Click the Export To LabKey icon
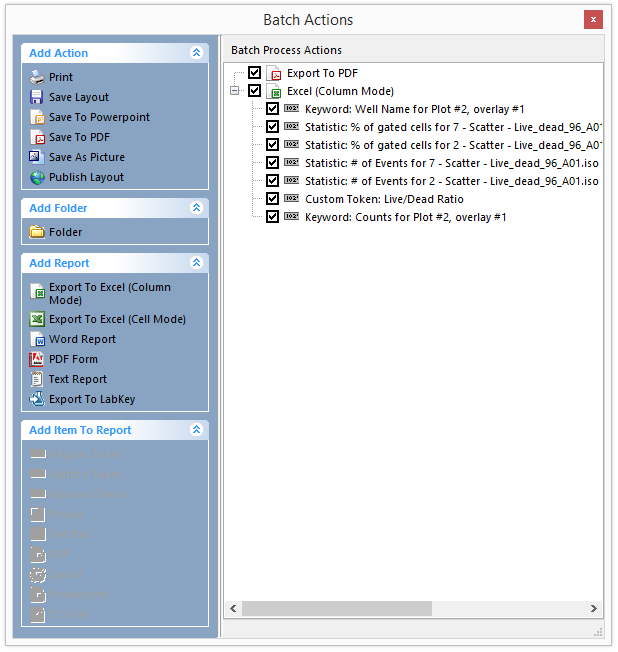Screen dimensions: 618x652 point(37,399)
